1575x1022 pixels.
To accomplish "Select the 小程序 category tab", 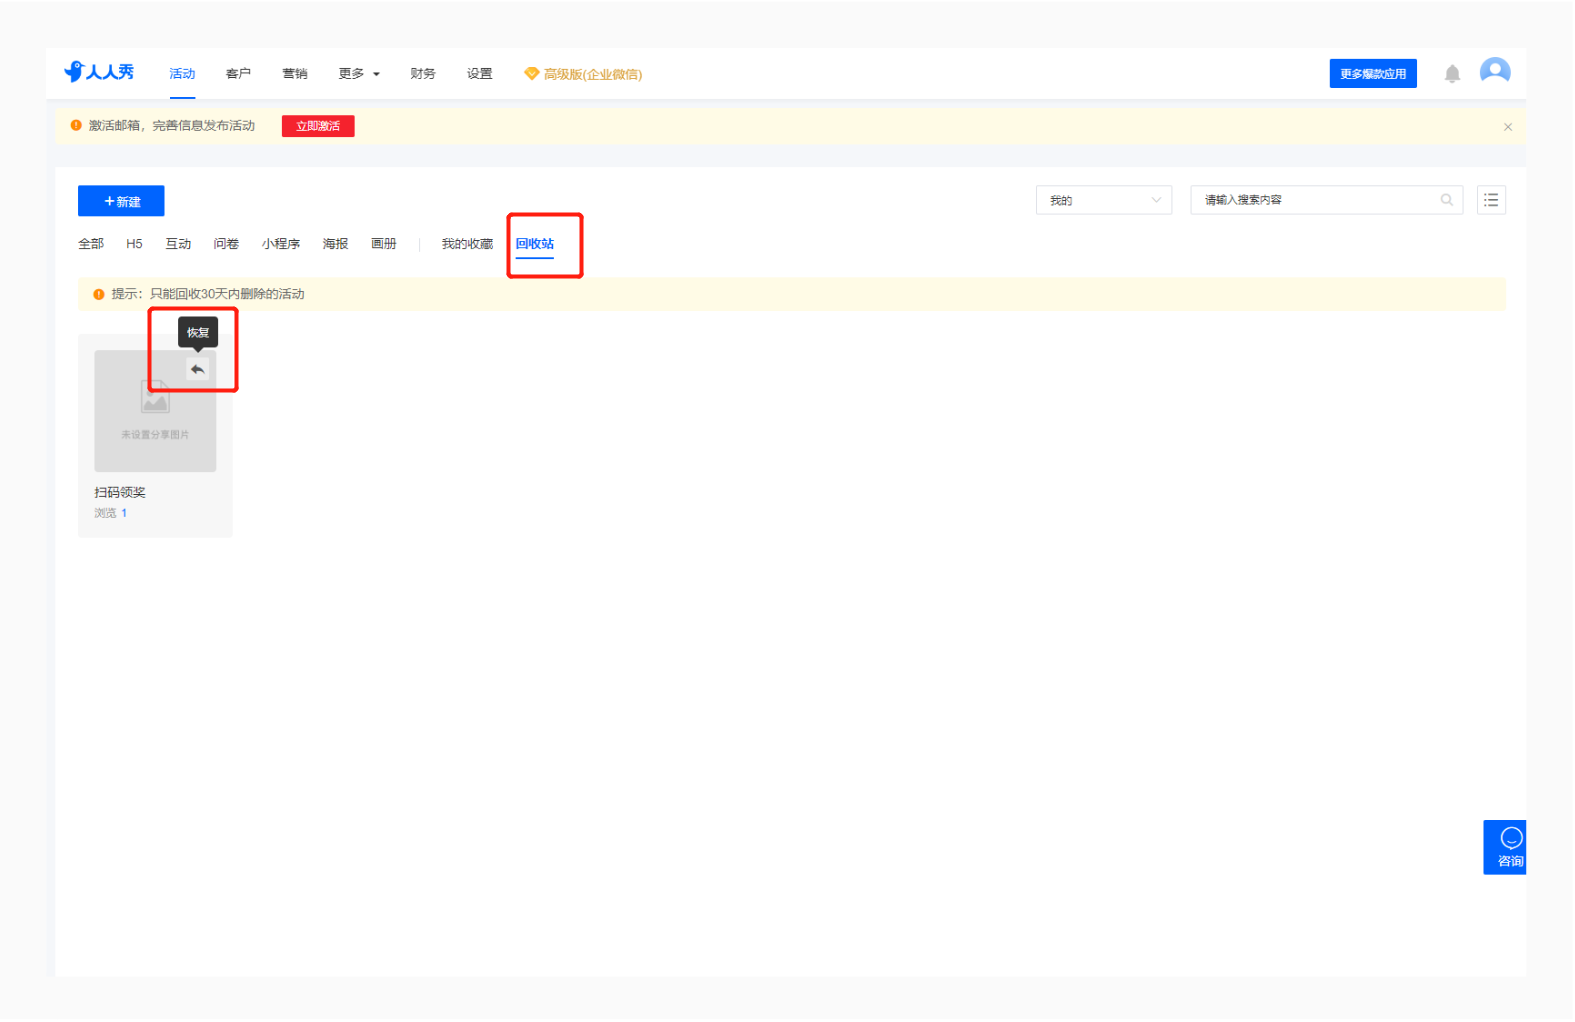I will (x=281, y=244).
